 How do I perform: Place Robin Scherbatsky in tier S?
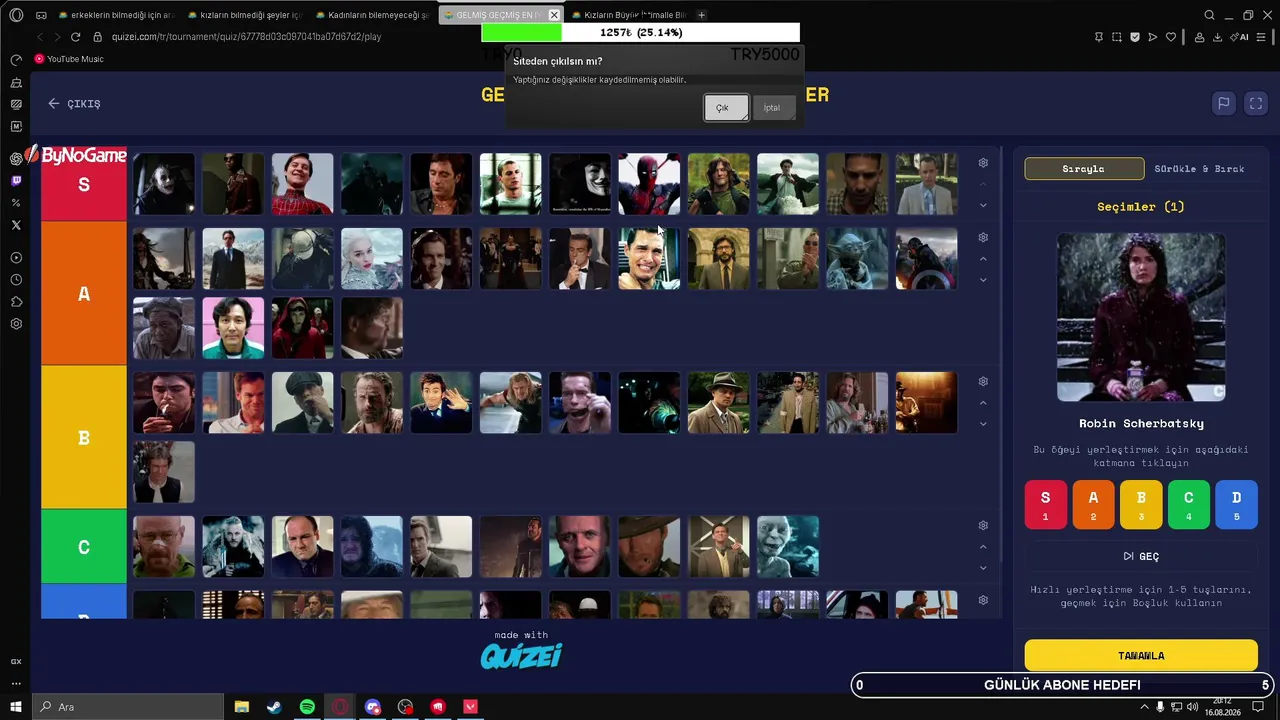point(1045,504)
